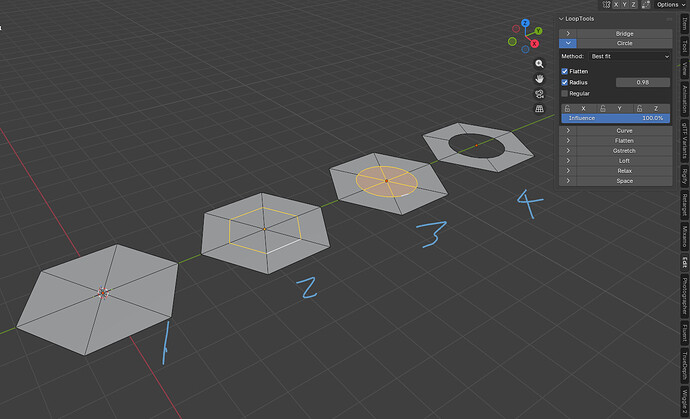Expand the Loft settings chevron
The height and width of the screenshot is (419, 690).
[568, 161]
